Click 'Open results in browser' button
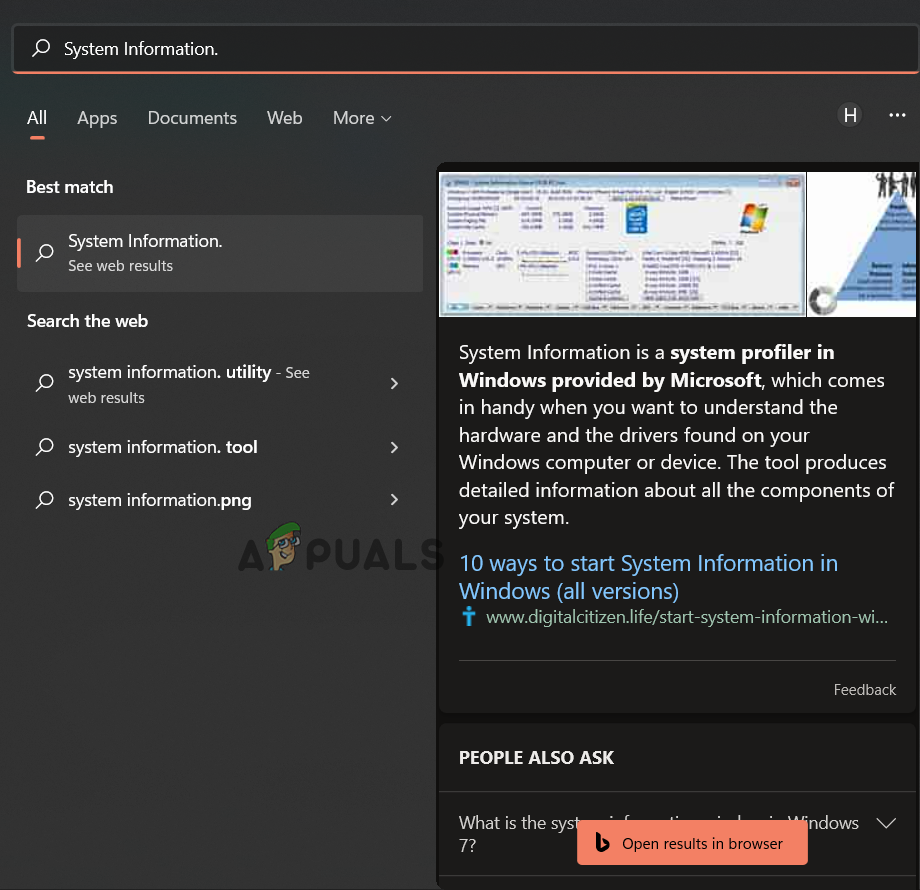 [692, 843]
